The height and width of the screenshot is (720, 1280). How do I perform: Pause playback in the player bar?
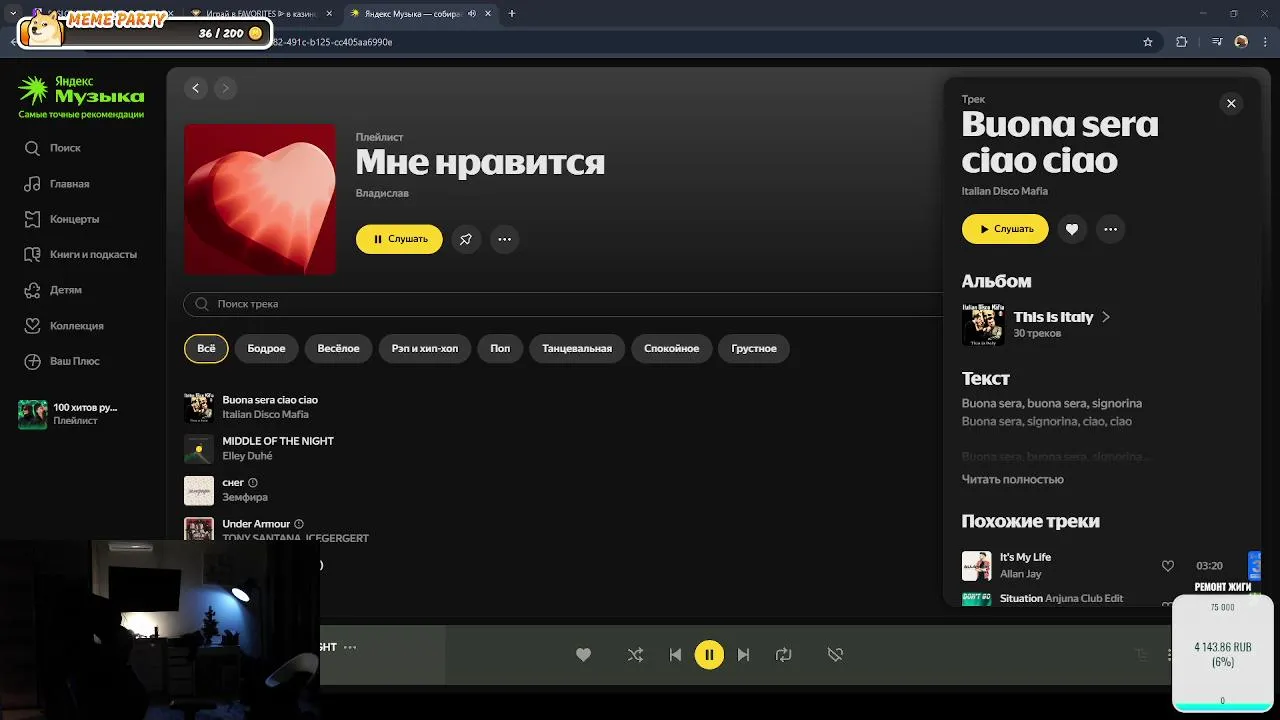coord(709,654)
